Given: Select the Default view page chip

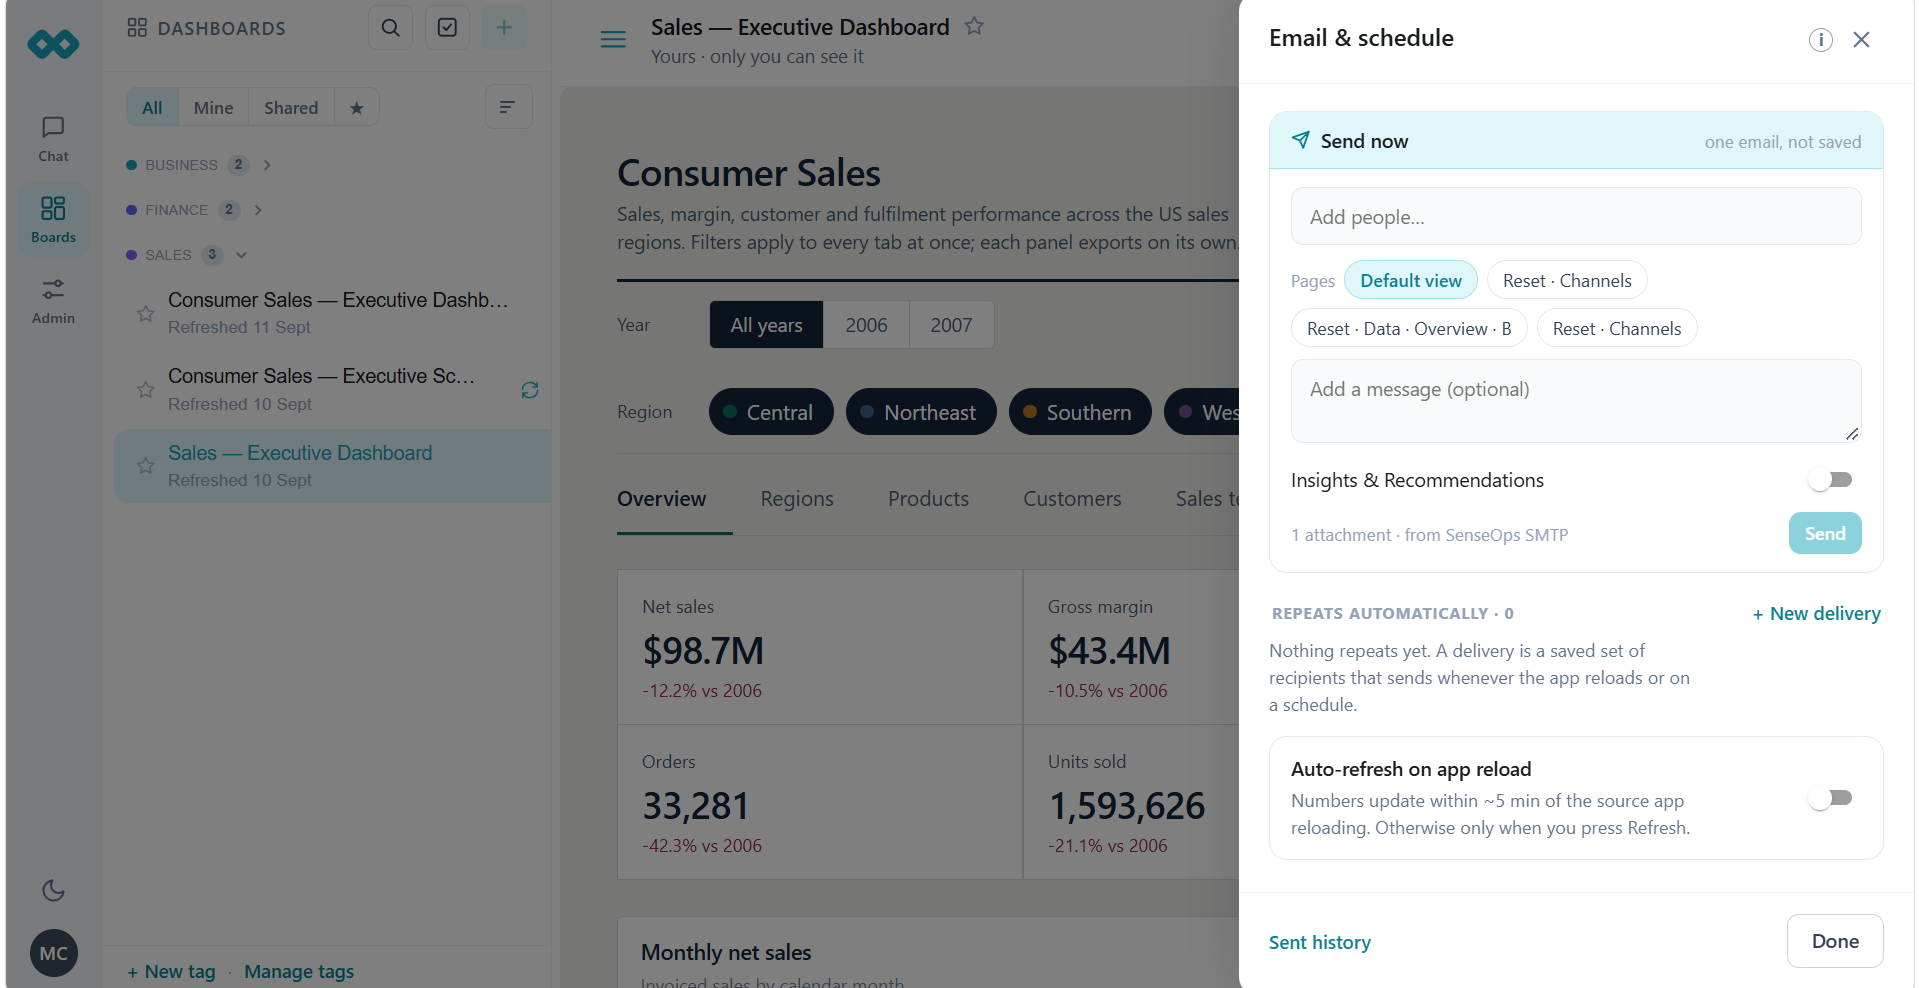Looking at the screenshot, I should pyautogui.click(x=1411, y=281).
